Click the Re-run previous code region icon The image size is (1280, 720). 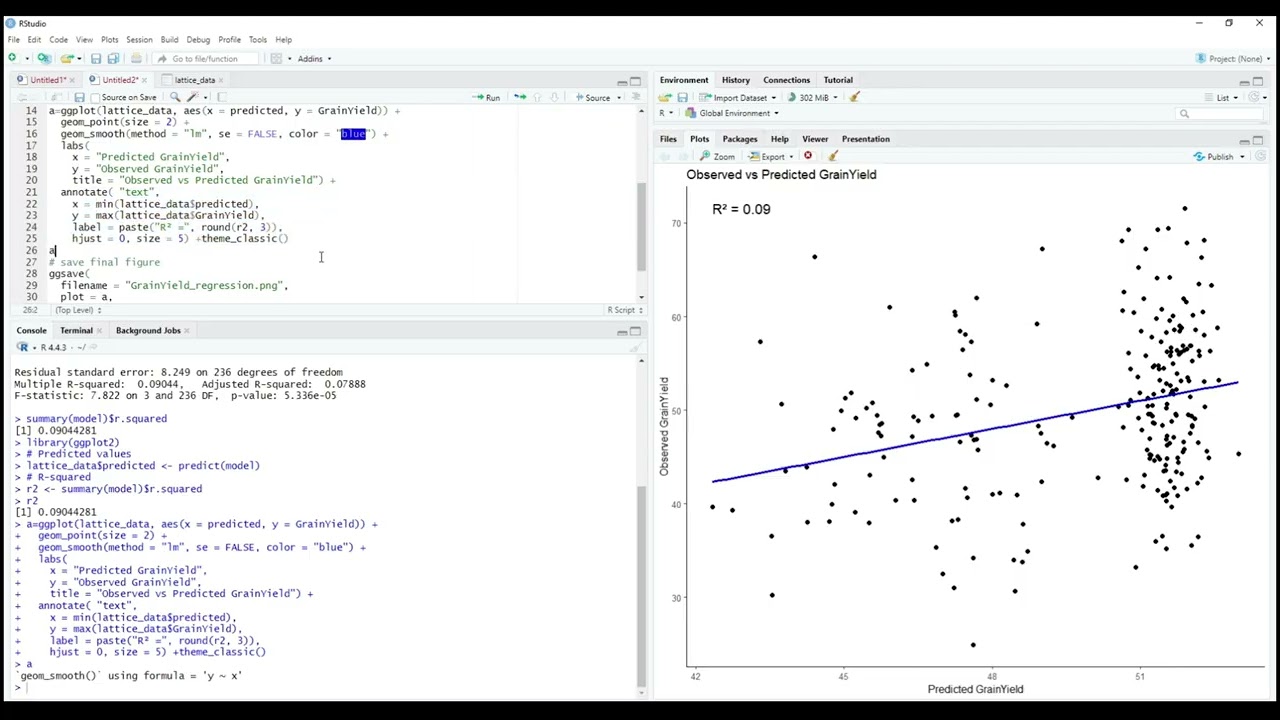[519, 97]
